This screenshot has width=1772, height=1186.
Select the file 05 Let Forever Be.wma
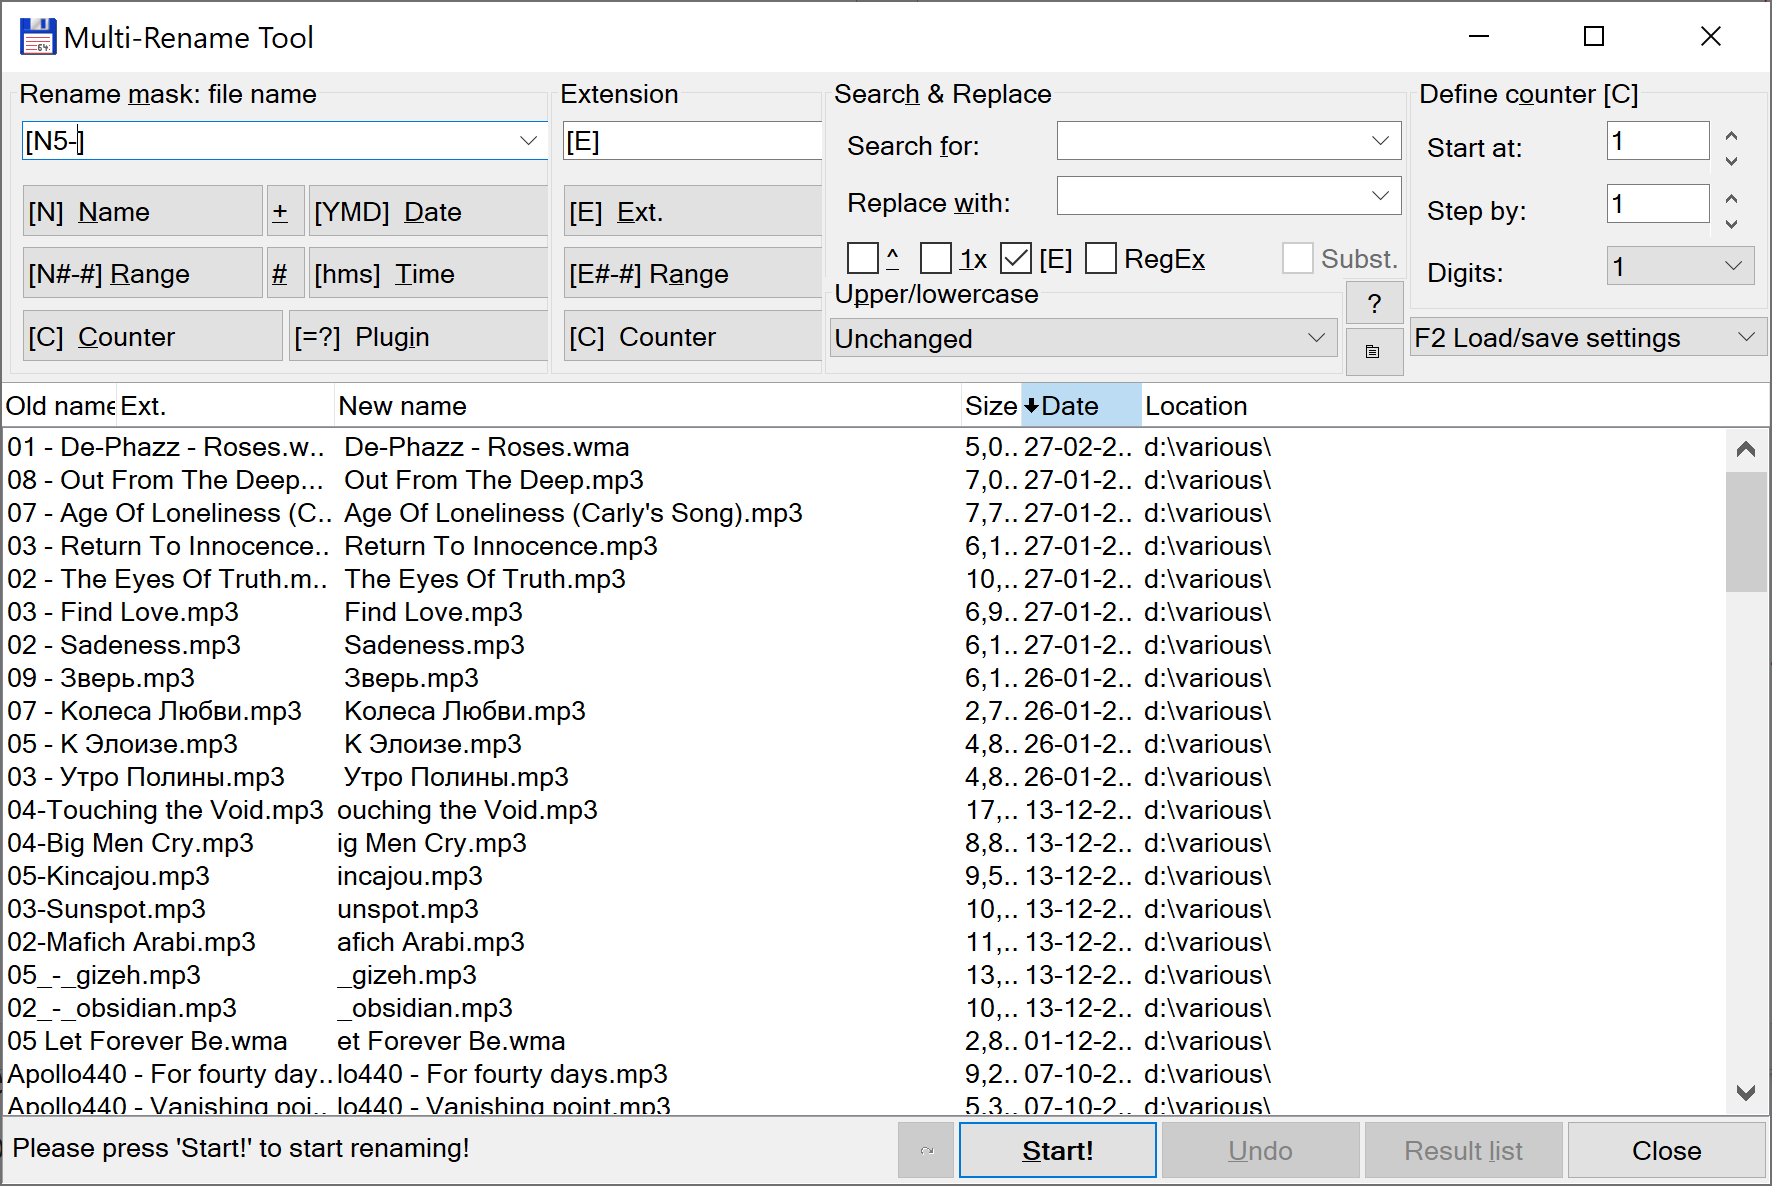coord(147,1040)
